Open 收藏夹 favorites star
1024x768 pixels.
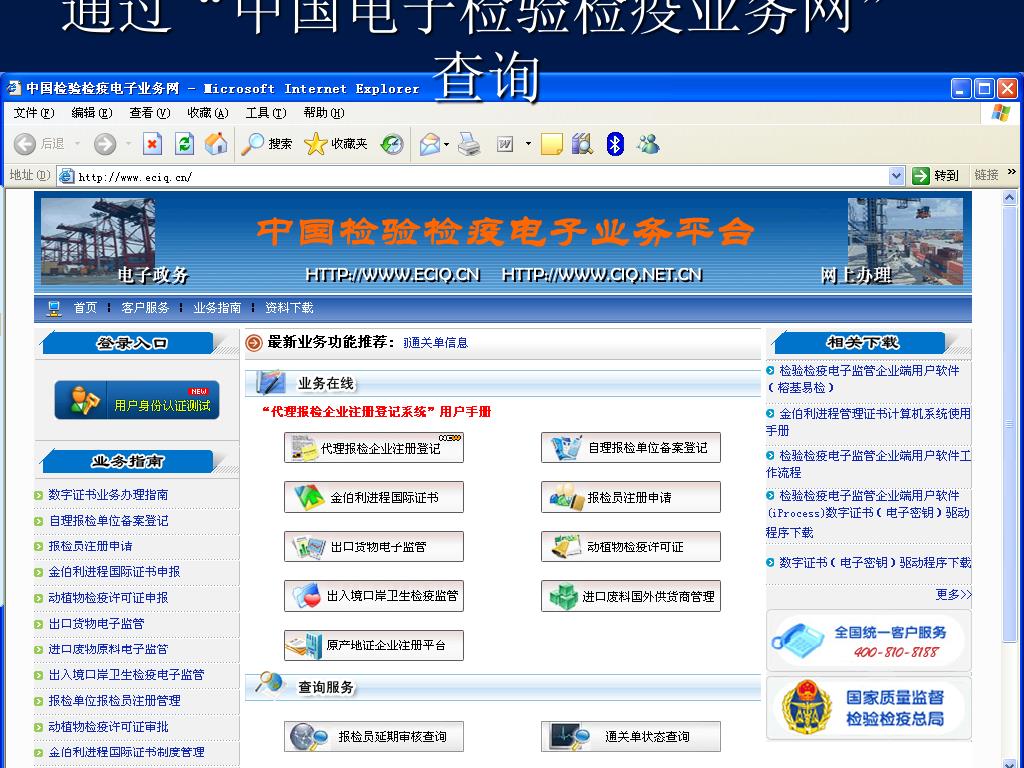[x=336, y=144]
